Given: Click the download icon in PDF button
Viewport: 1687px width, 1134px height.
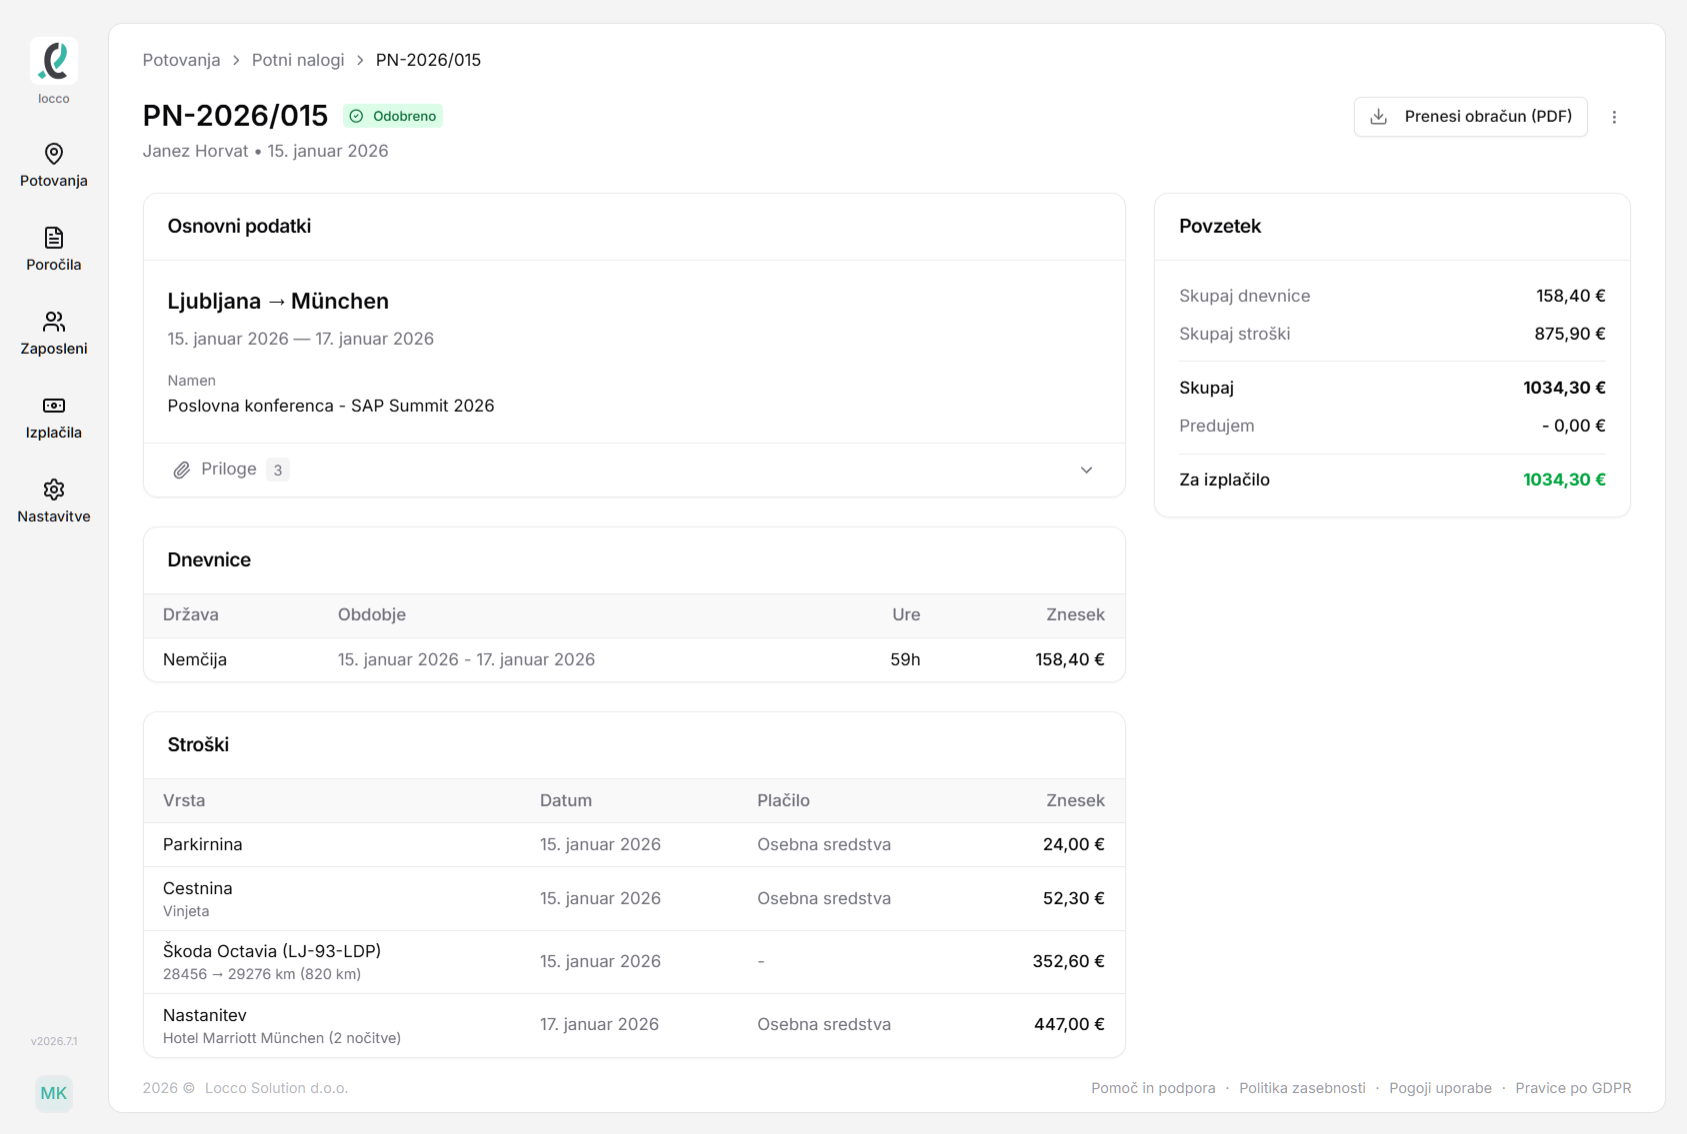Looking at the screenshot, I should tap(1379, 116).
